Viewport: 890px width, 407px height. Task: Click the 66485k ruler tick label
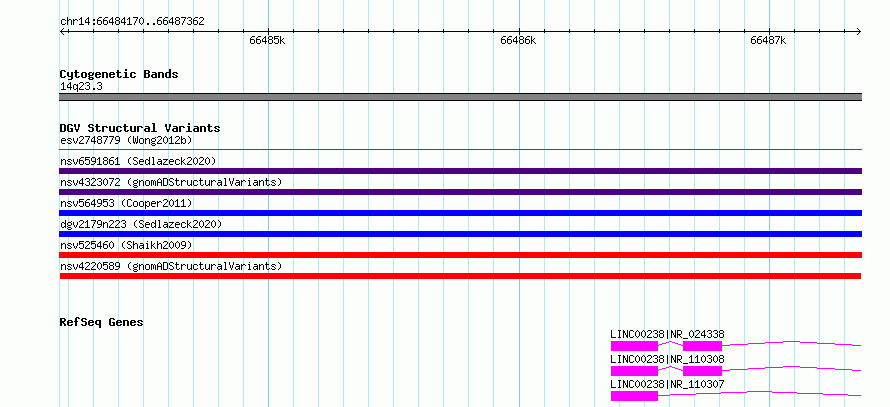click(267, 40)
